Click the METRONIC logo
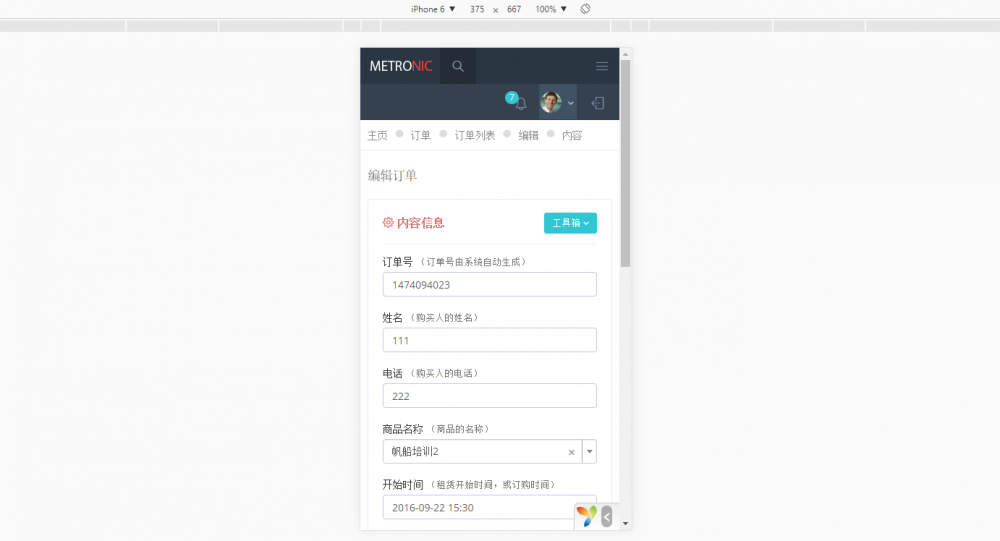This screenshot has width=1000, height=541. click(x=401, y=66)
